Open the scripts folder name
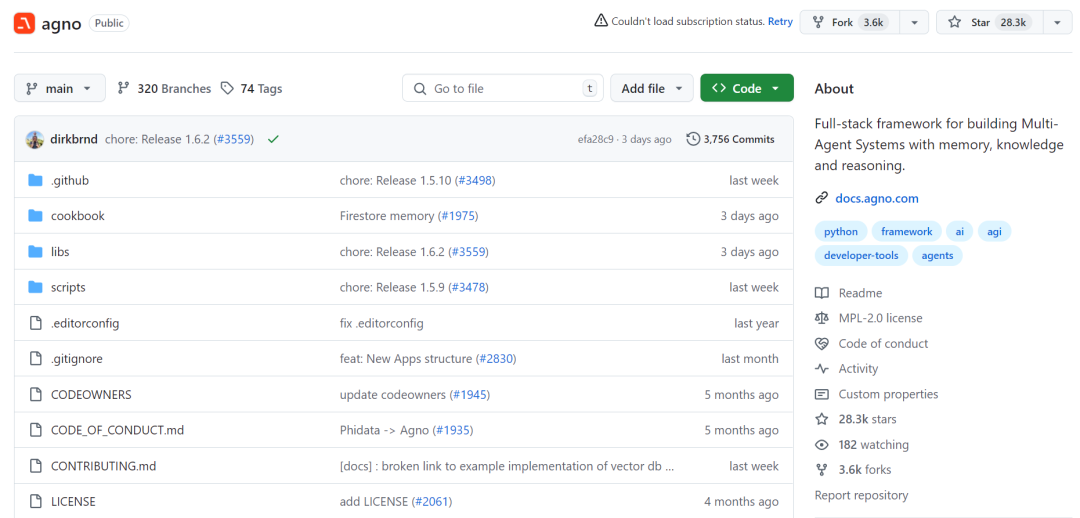1080x518 pixels. coord(68,287)
